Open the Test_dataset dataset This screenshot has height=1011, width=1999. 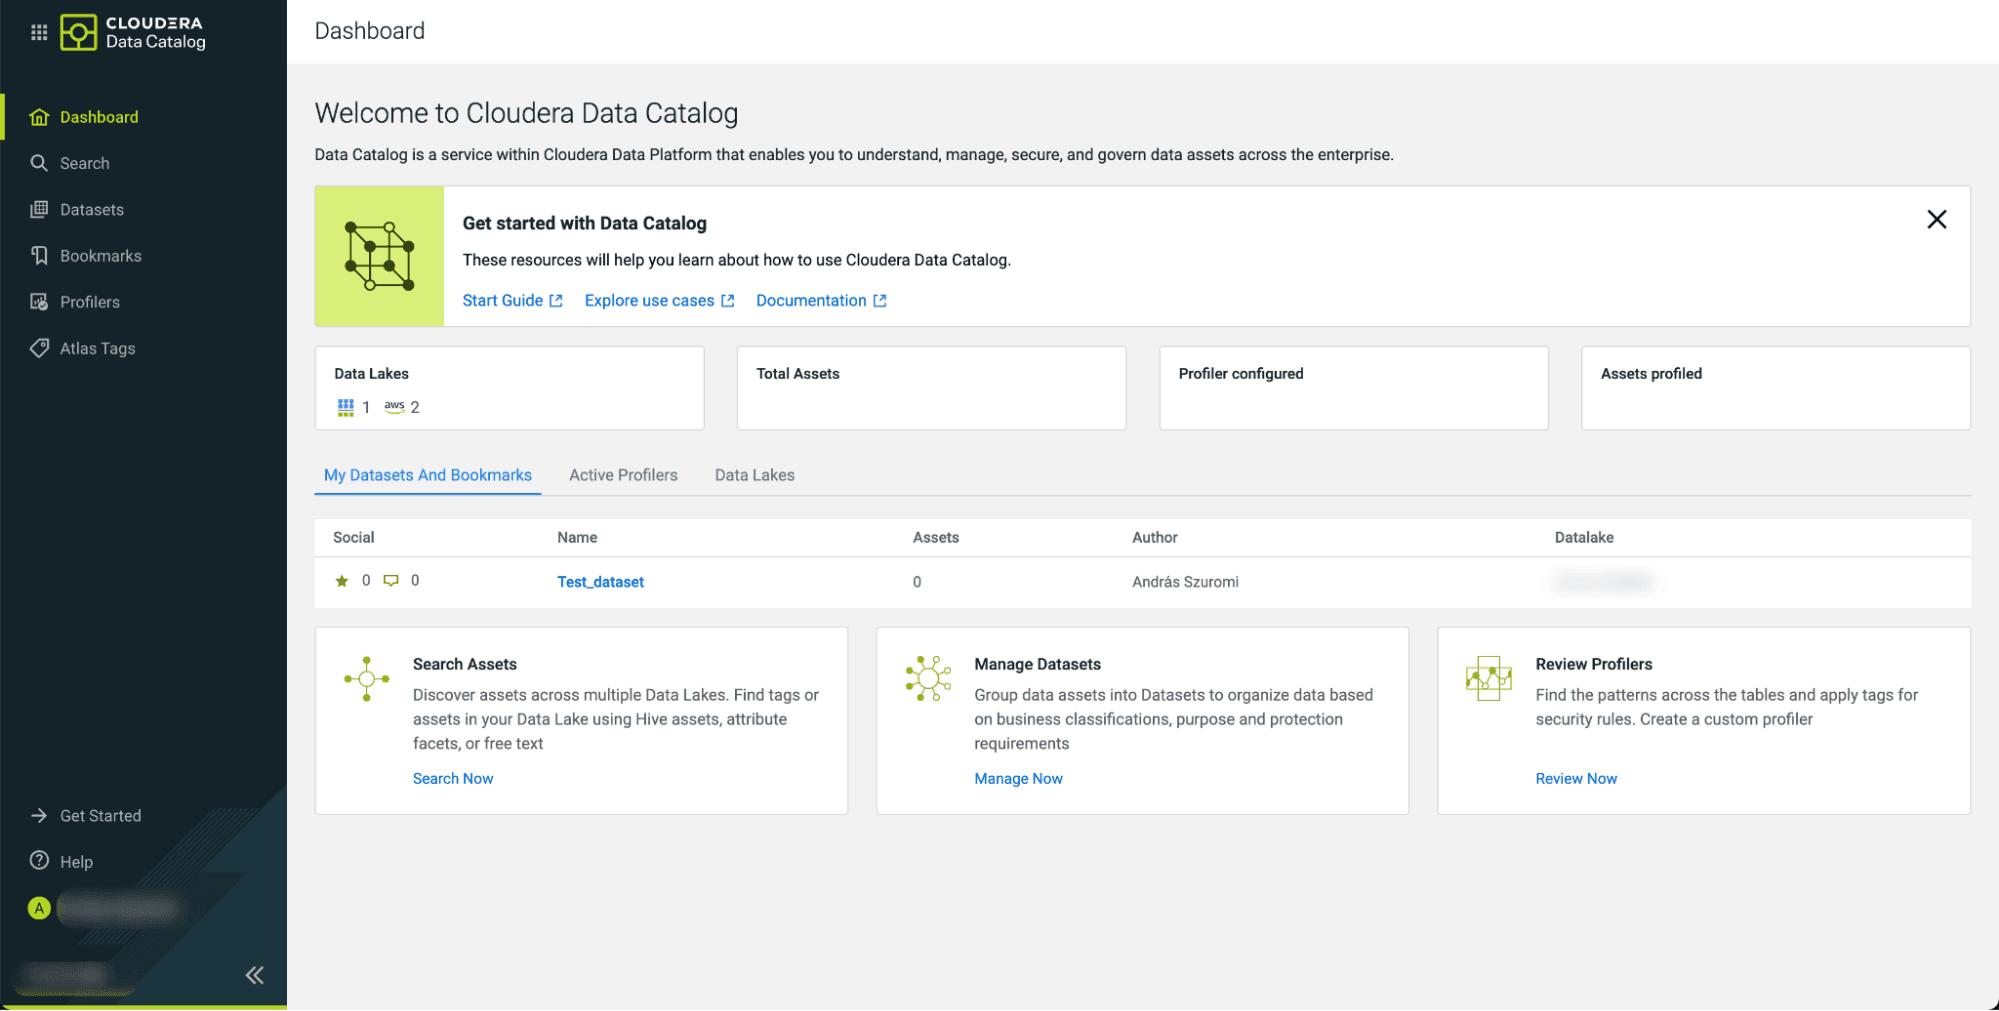tap(600, 582)
